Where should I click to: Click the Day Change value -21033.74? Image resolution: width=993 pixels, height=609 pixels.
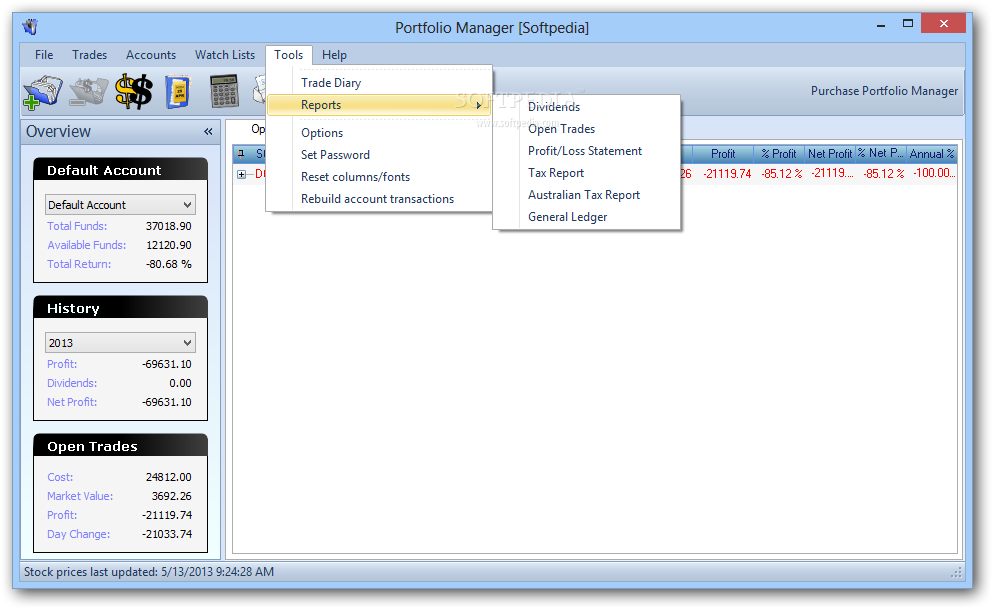tap(167, 534)
